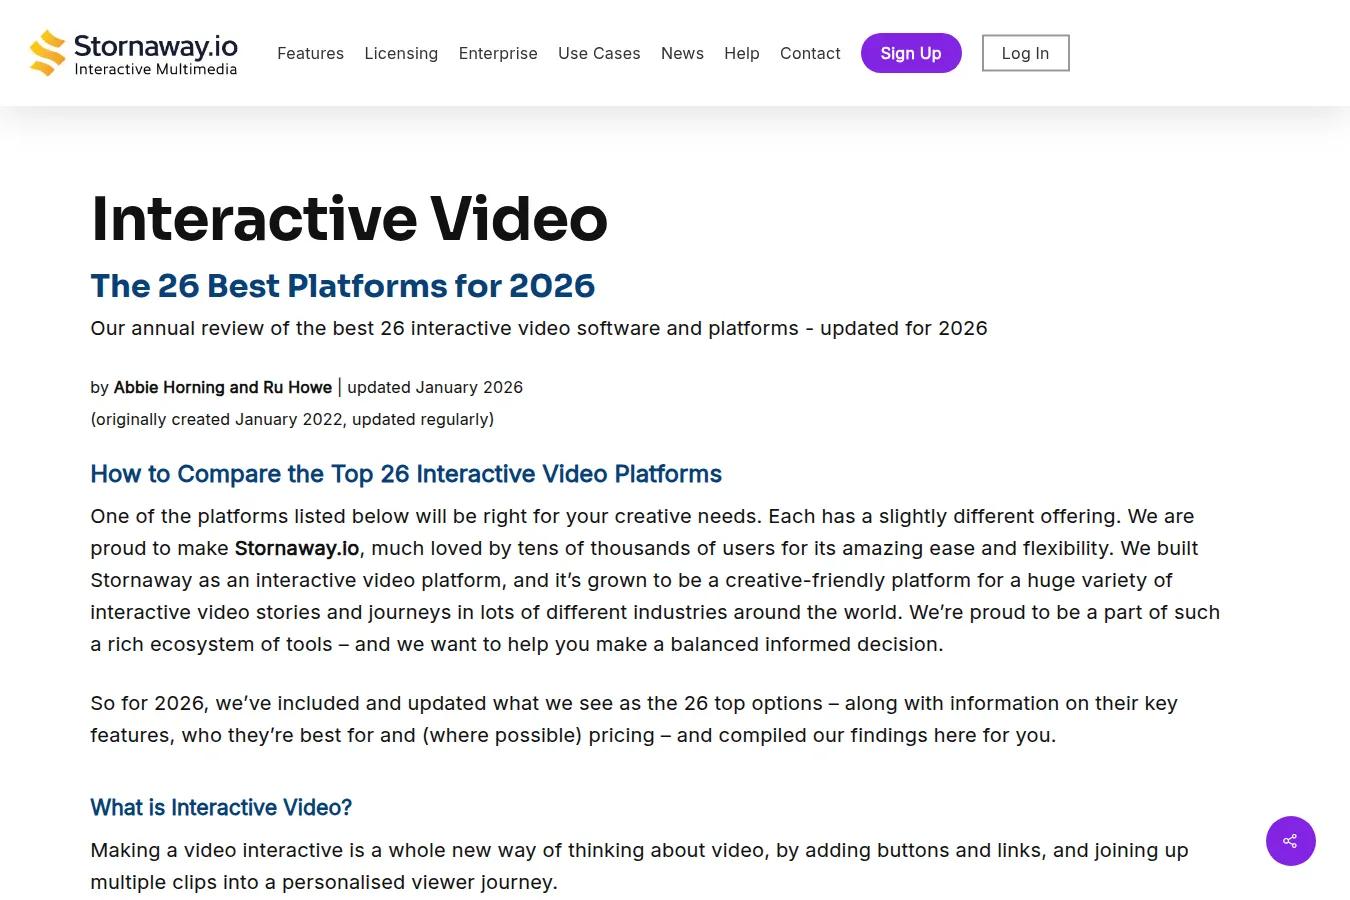This screenshot has height=900, width=1350.
Task: Open the Features menu item
Action: click(x=310, y=53)
